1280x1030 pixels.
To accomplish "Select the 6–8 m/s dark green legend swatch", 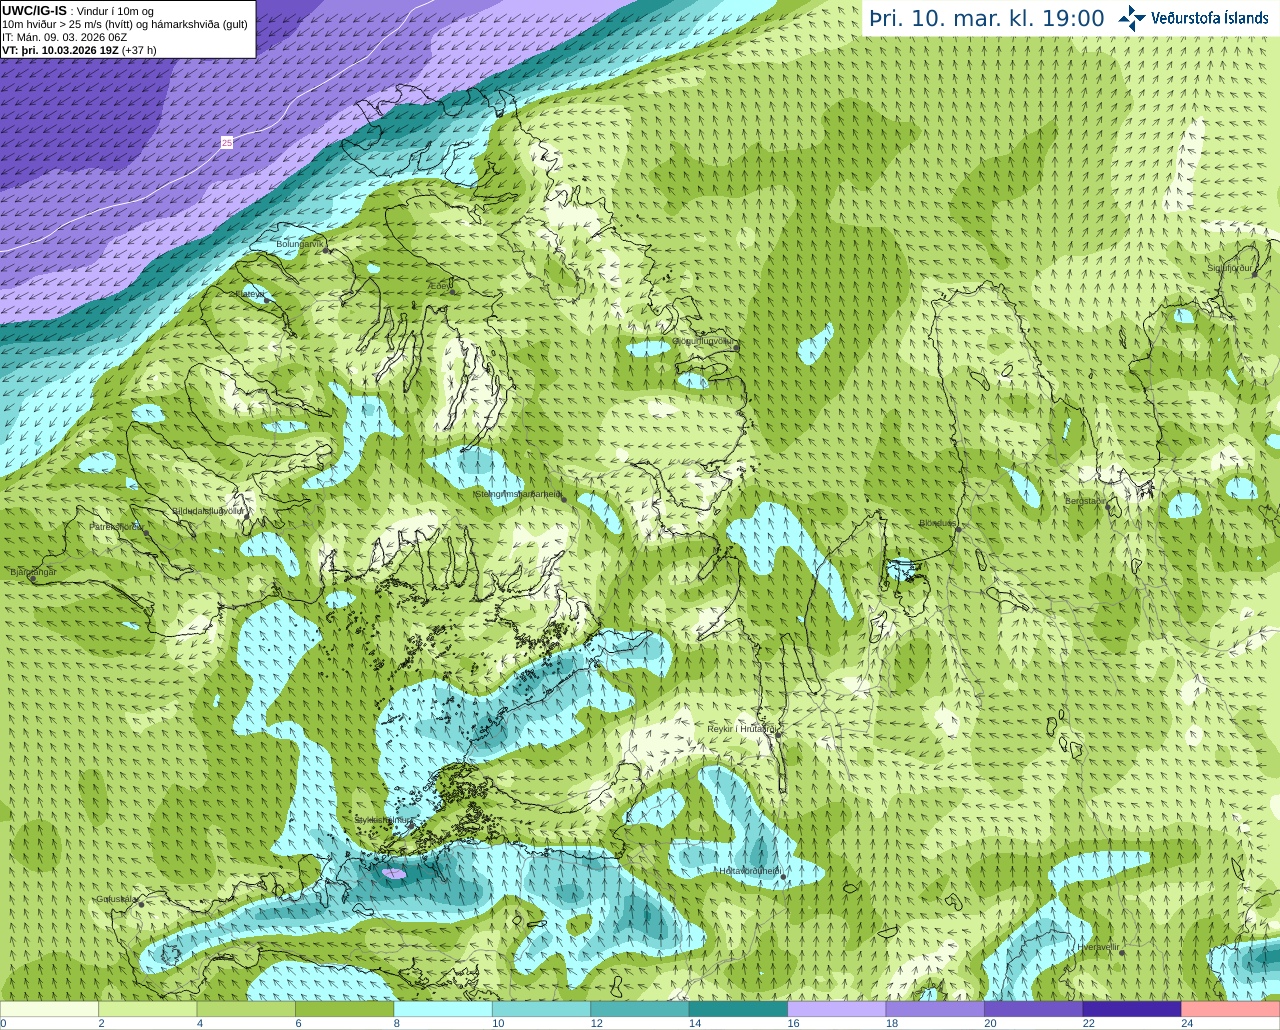I will tap(344, 1009).
